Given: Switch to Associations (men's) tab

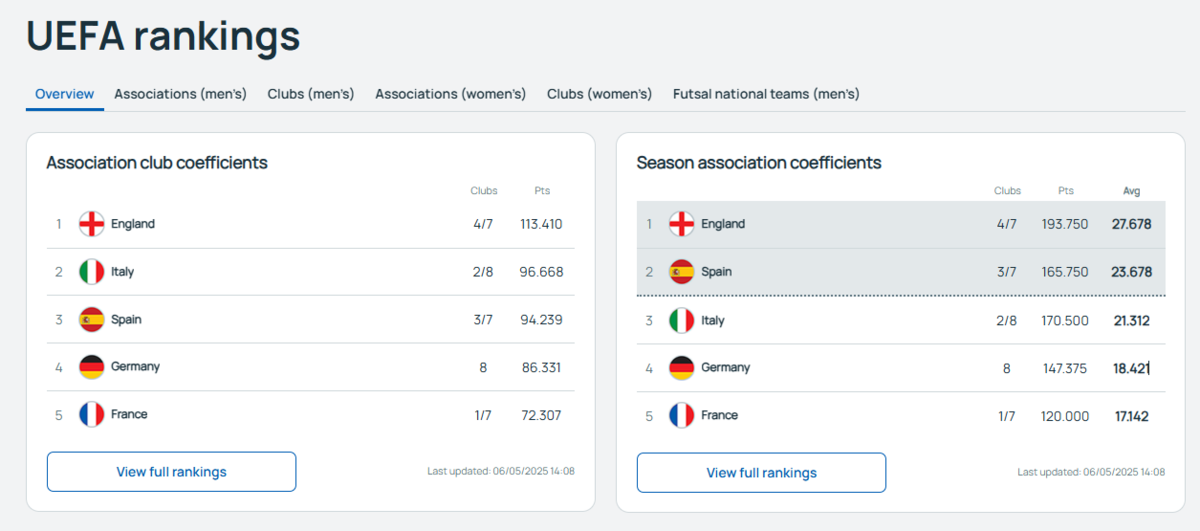Looking at the screenshot, I should click(x=180, y=94).
